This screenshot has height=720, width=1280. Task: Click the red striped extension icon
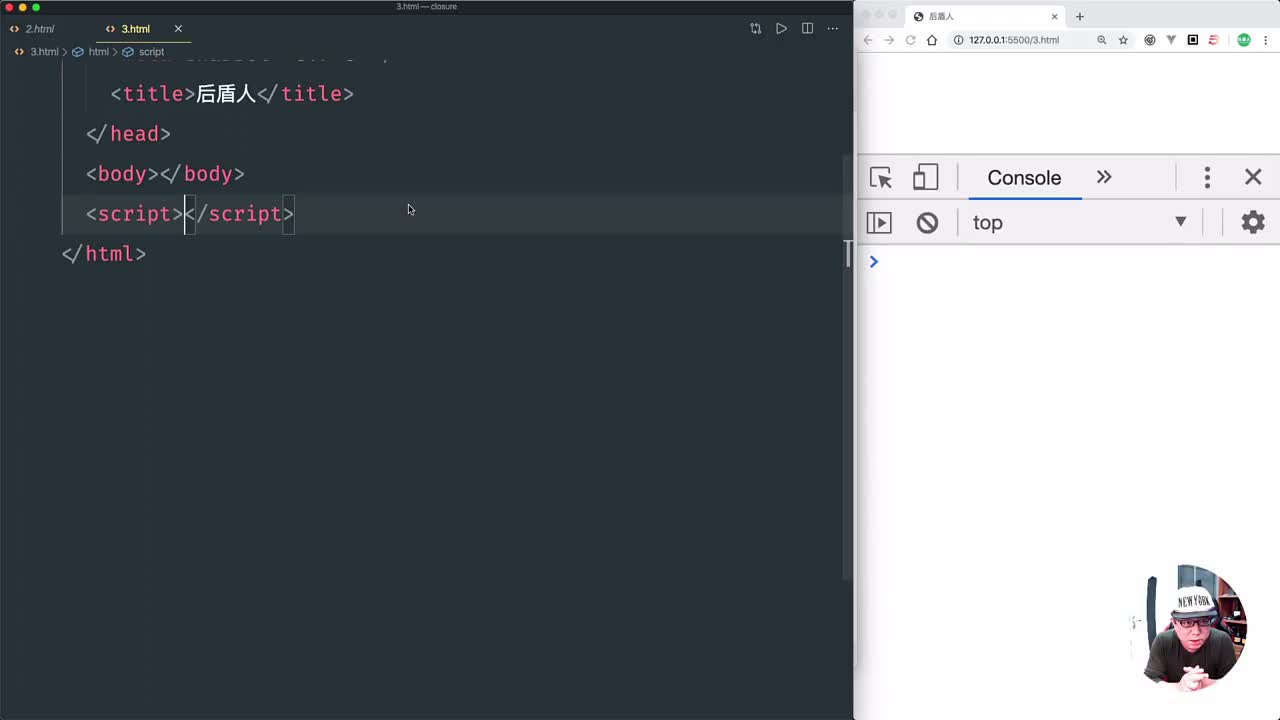point(1214,40)
